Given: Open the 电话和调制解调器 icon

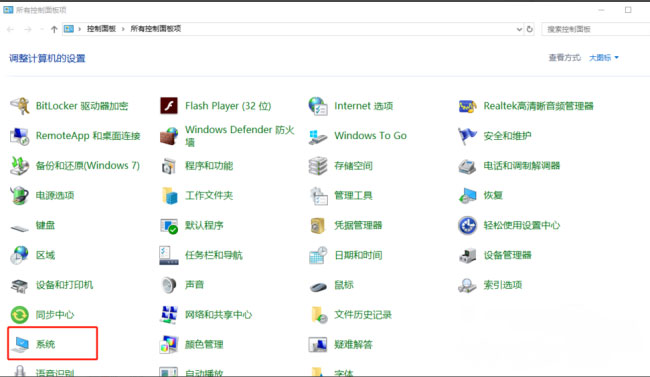Looking at the screenshot, I should pos(467,166).
